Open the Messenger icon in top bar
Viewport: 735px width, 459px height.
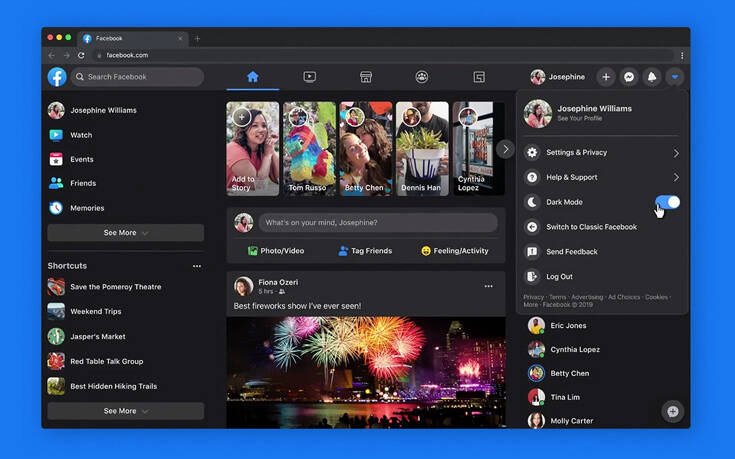629,77
